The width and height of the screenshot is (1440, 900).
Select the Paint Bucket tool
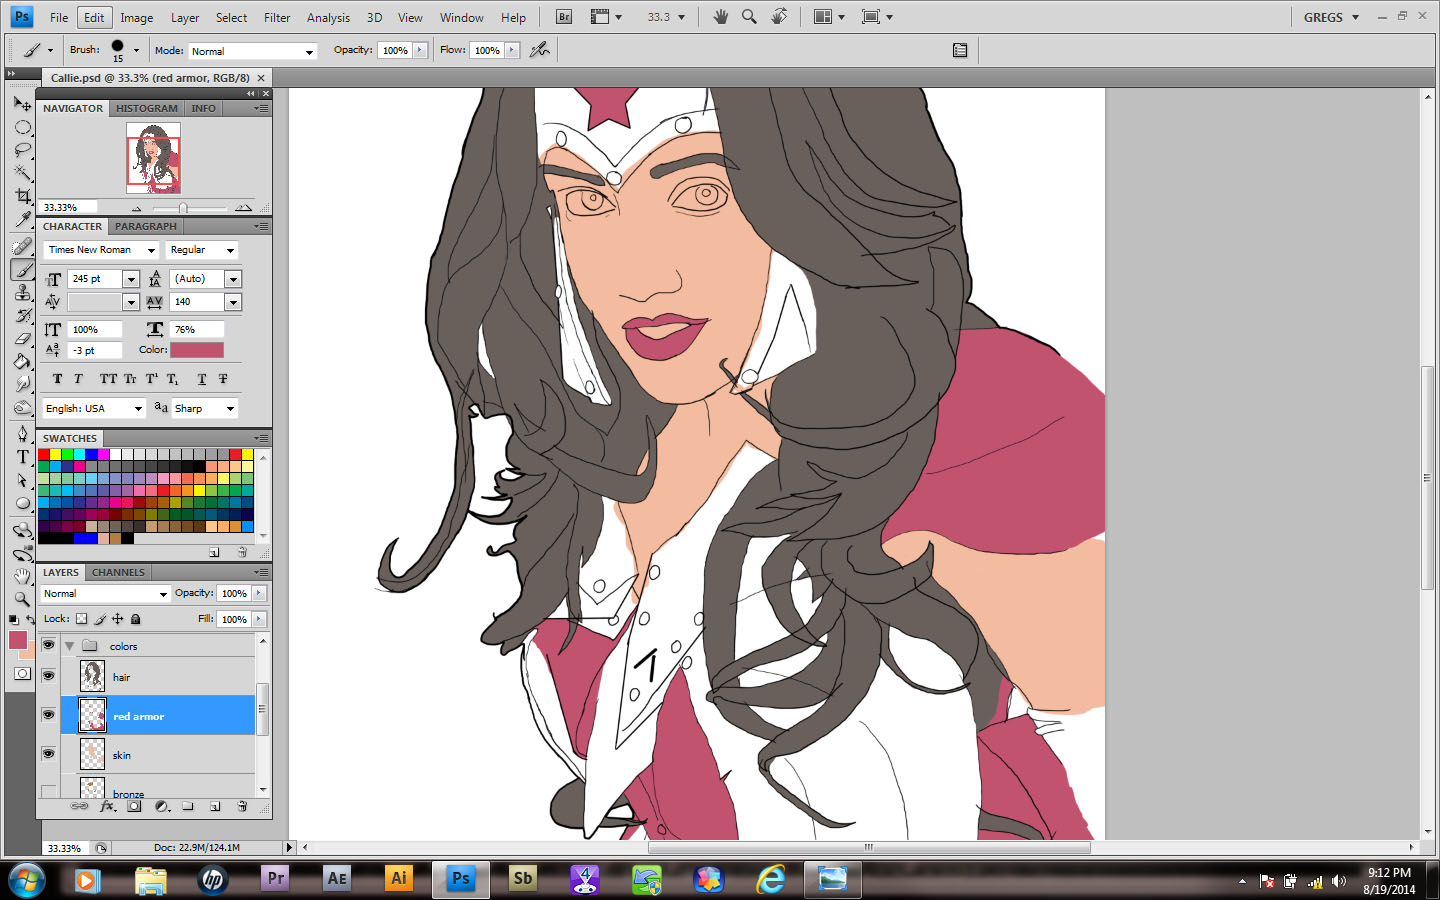pos(23,362)
